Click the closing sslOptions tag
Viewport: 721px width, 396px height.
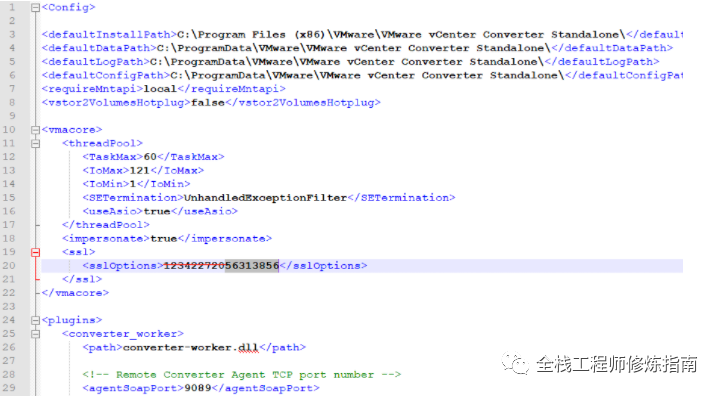click(323, 265)
